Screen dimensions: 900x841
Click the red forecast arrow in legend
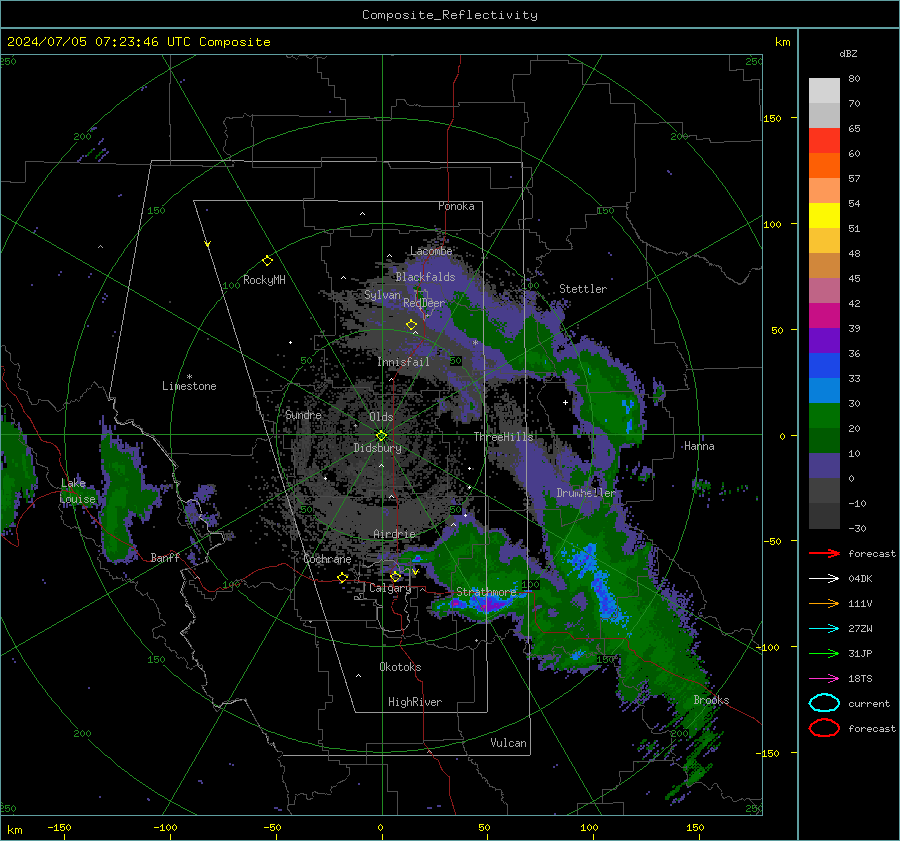(824, 553)
